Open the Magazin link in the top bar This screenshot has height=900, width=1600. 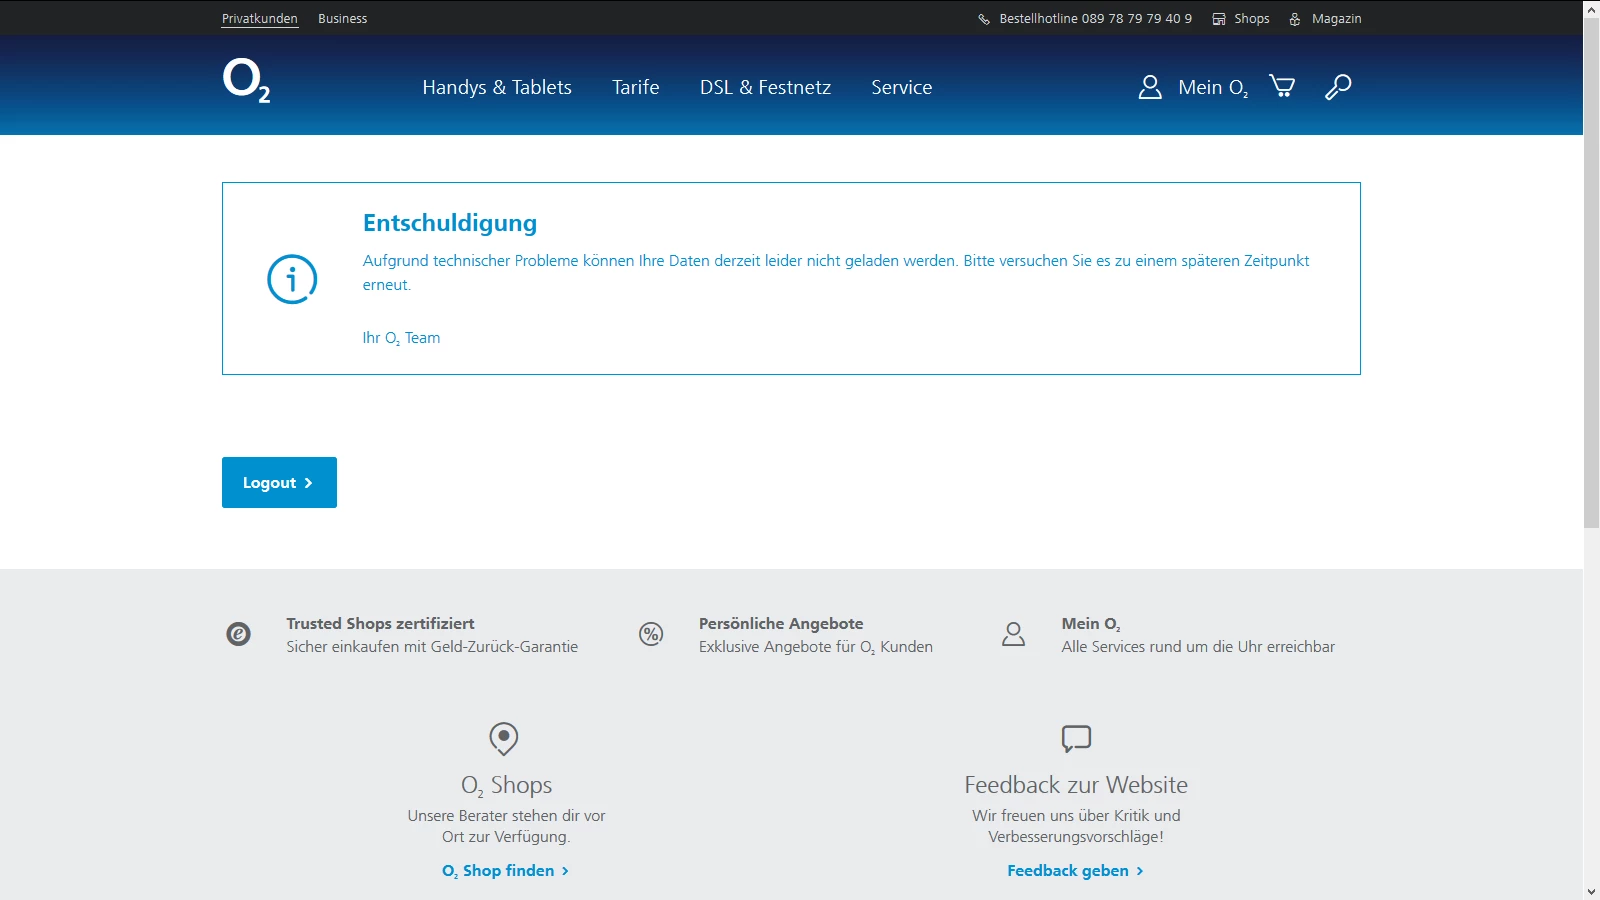[x=1337, y=19]
